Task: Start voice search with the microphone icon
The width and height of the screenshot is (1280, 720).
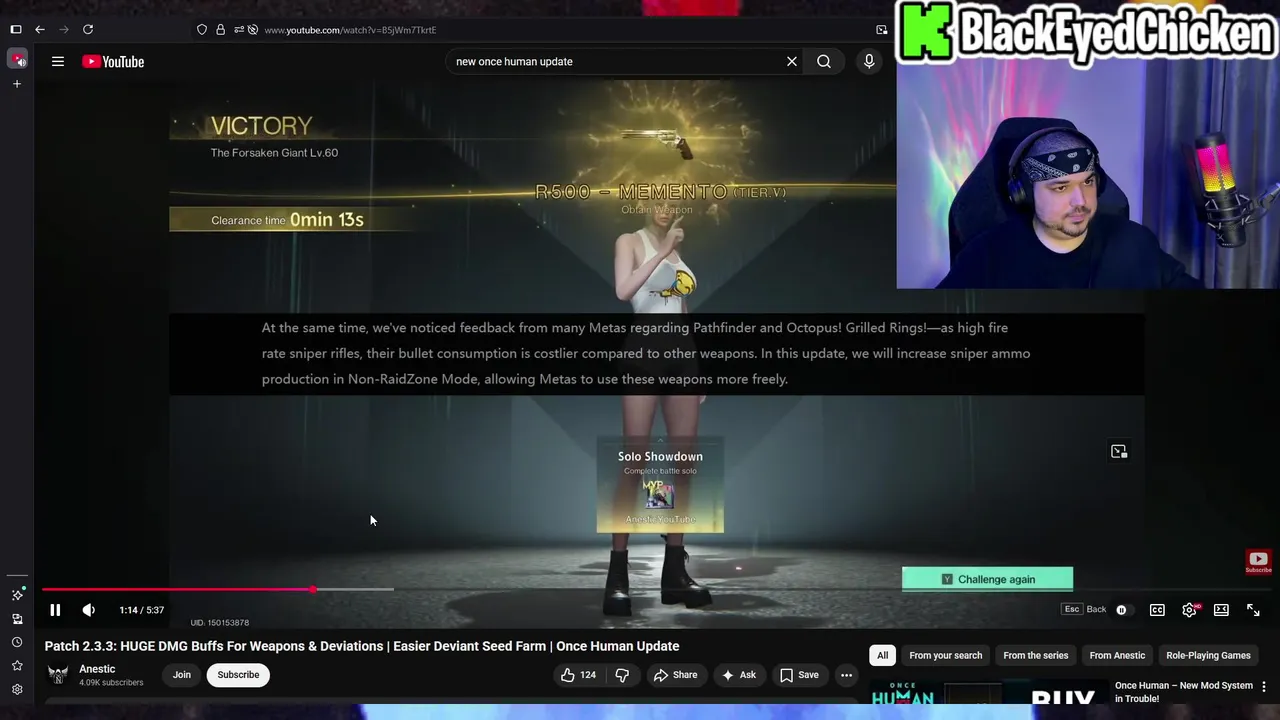Action: (869, 62)
